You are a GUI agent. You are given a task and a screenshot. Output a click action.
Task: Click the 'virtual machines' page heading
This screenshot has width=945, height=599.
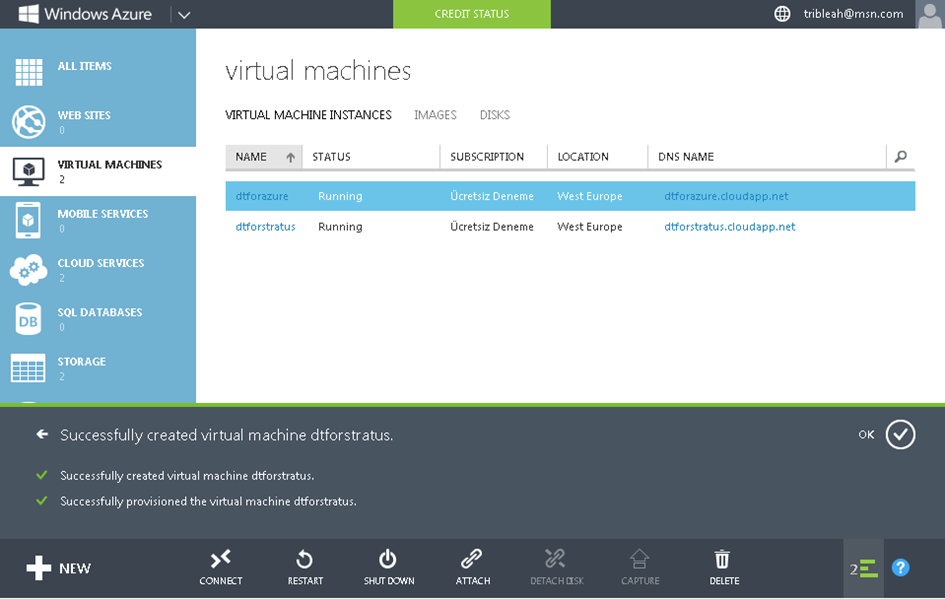[x=318, y=71]
